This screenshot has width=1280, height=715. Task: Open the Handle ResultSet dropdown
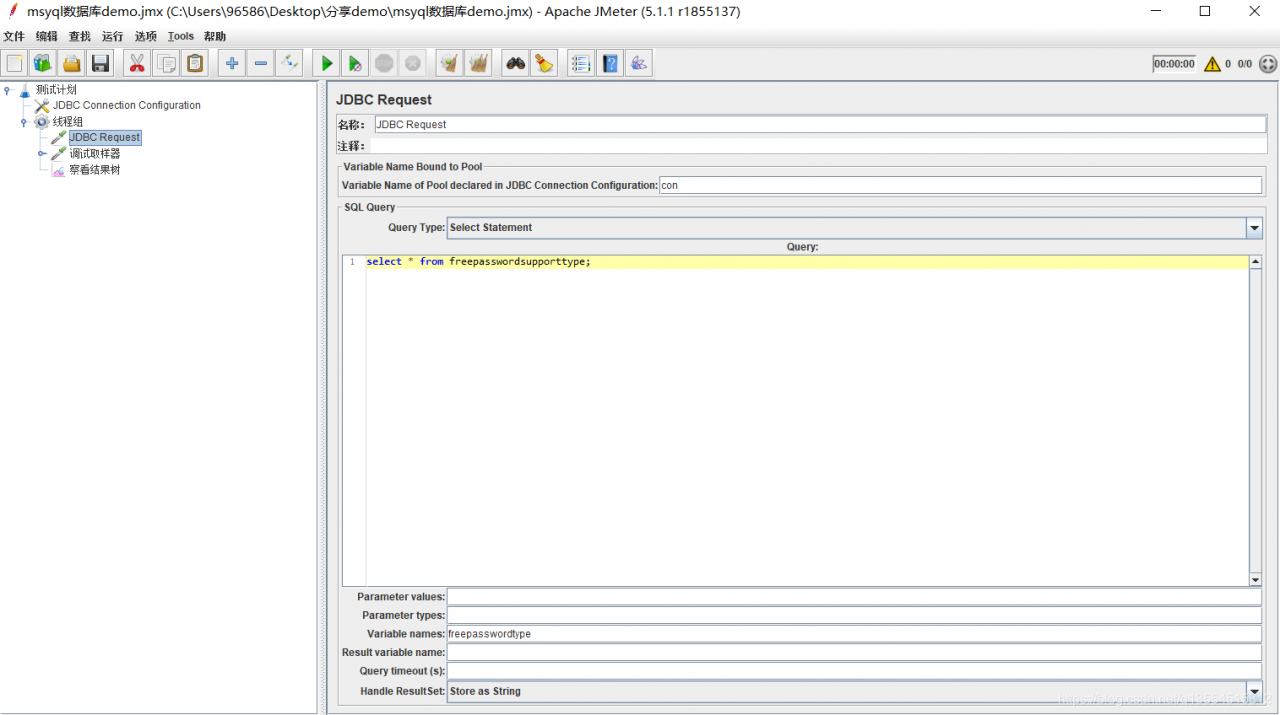pyautogui.click(x=1254, y=691)
